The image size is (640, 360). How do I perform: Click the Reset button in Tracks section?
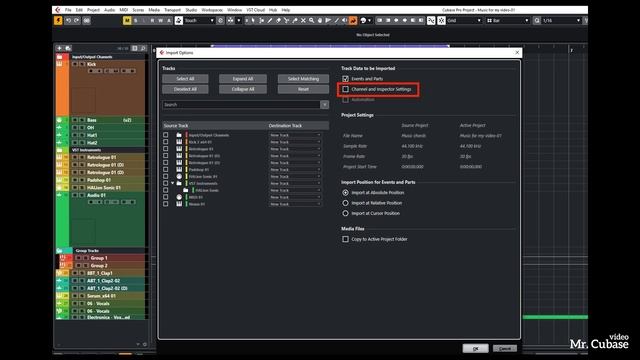click(303, 89)
